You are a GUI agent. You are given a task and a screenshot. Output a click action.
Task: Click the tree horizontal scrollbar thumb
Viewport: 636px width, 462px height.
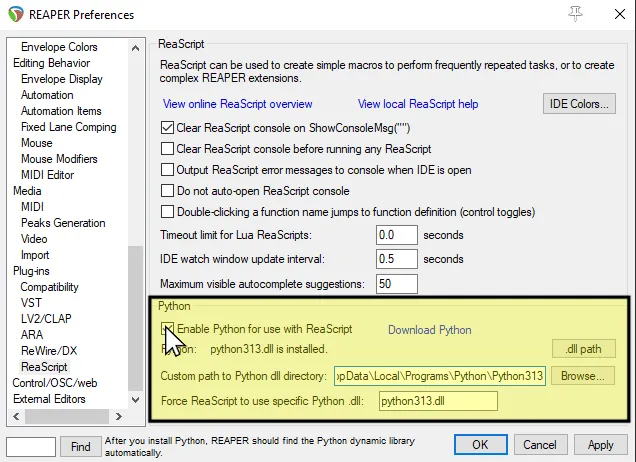67,416
